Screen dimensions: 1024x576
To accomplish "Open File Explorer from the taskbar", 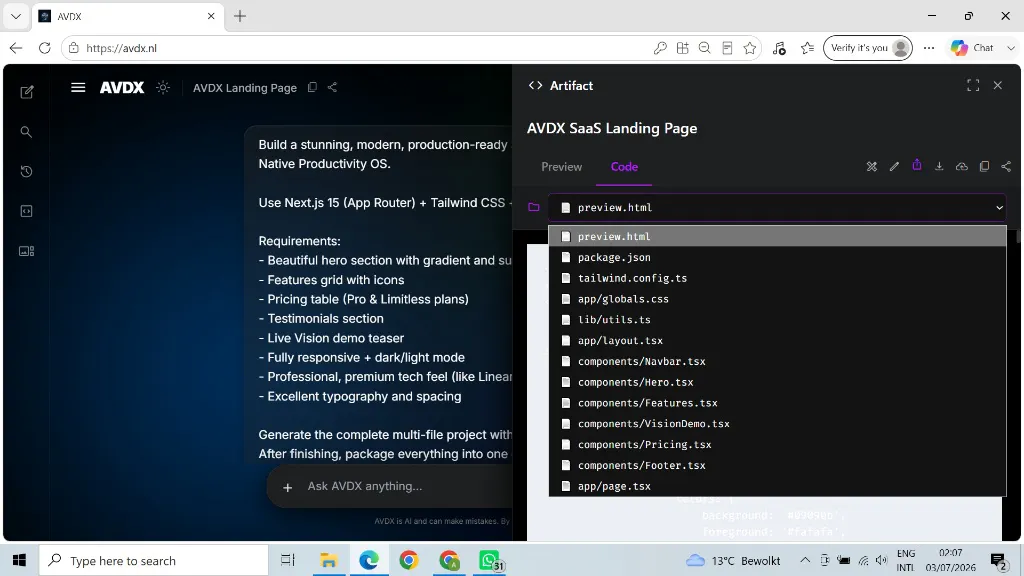I will point(328,560).
